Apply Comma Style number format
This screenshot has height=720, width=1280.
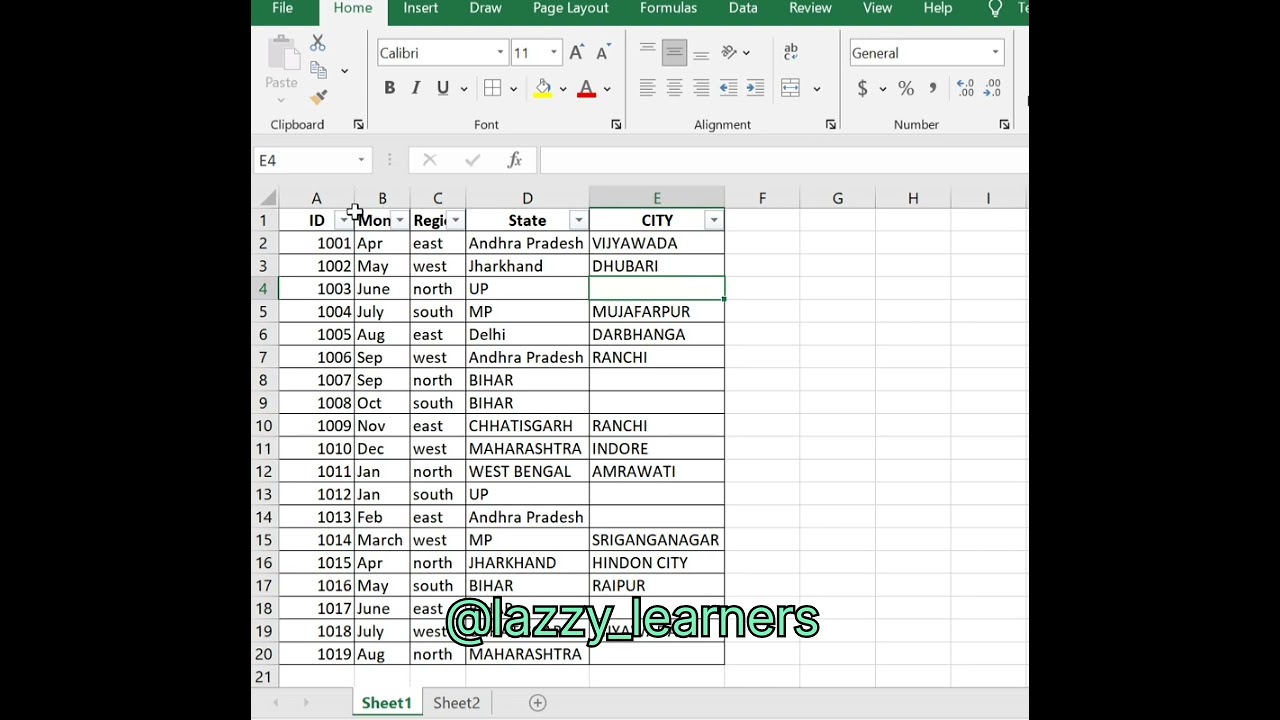(933, 88)
